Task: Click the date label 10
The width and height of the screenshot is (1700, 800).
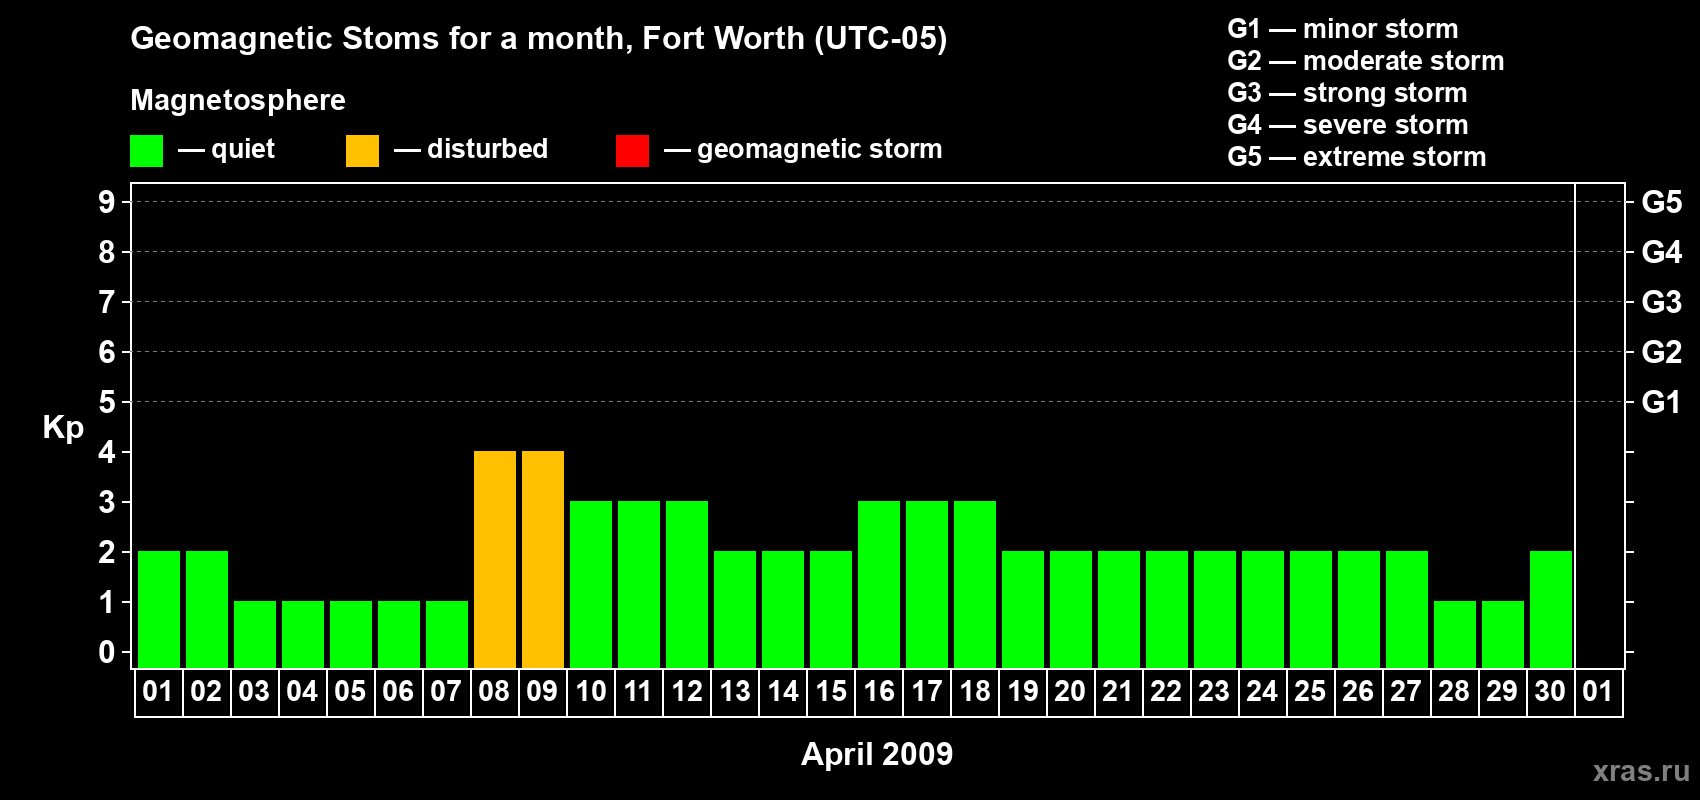Action: click(x=590, y=691)
